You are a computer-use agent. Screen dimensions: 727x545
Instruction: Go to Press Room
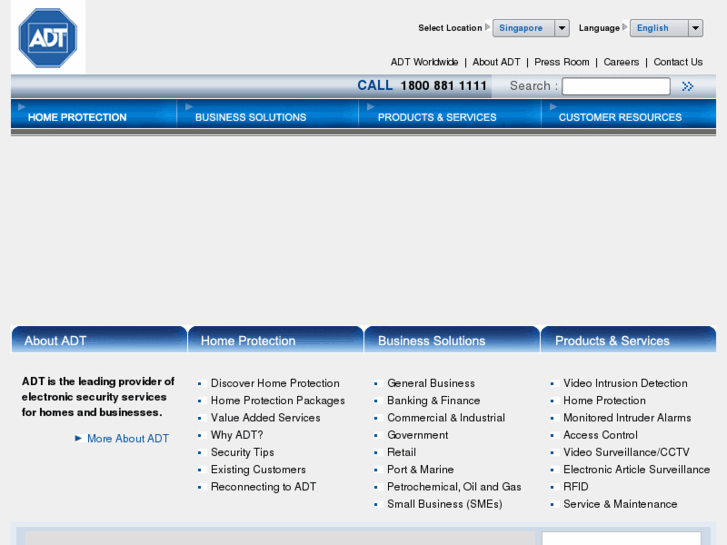pyautogui.click(x=561, y=62)
